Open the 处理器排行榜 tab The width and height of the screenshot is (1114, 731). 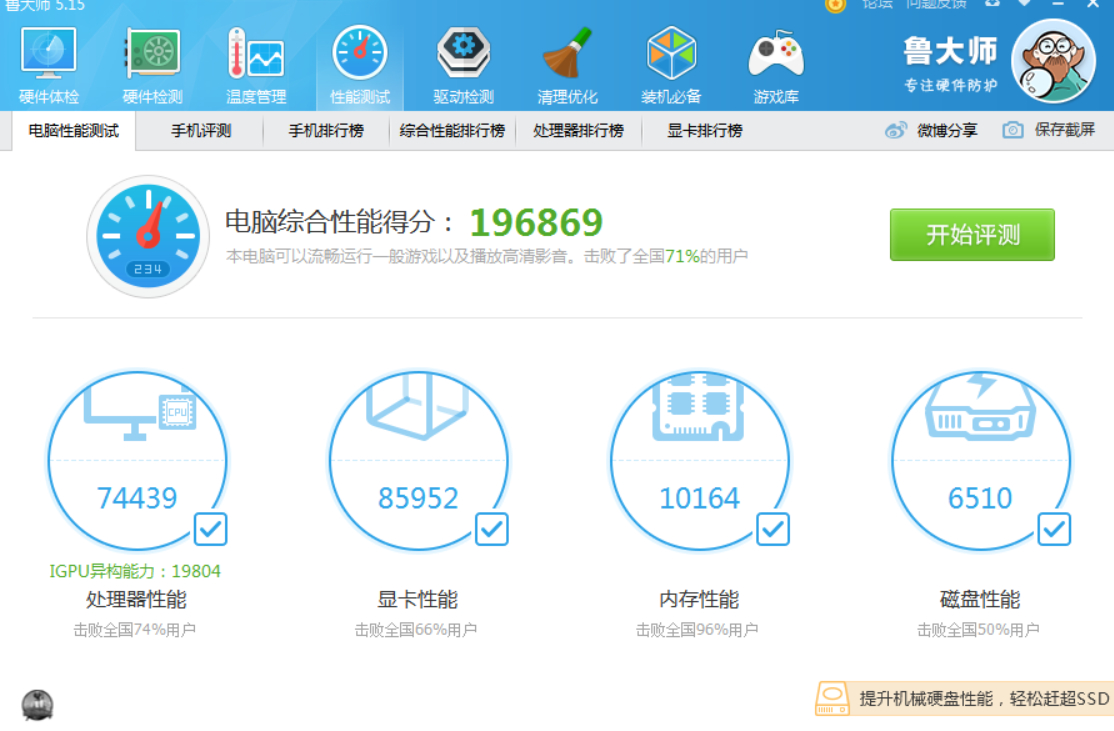[x=578, y=131]
